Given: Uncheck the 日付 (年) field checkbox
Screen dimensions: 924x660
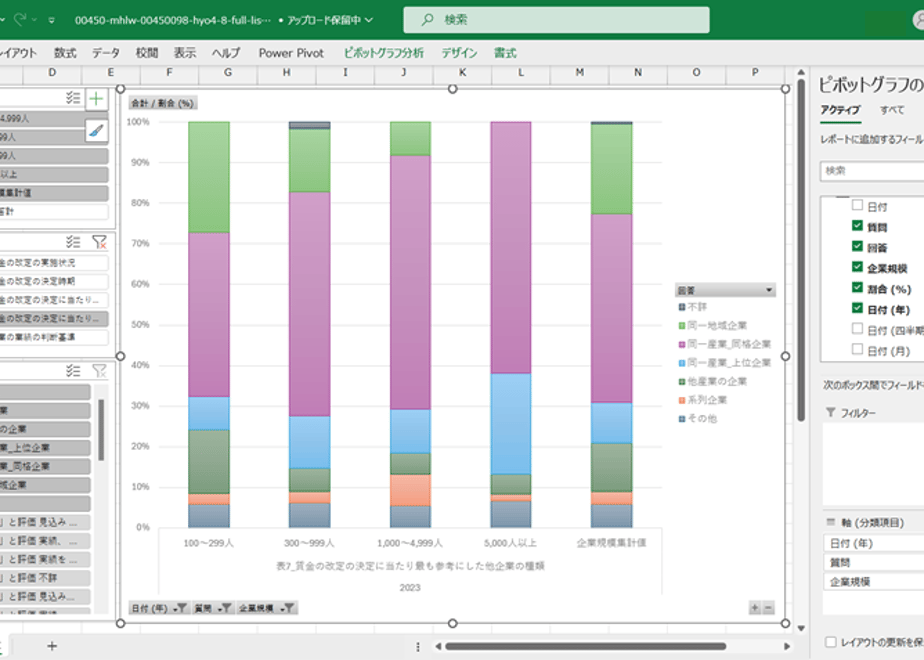Looking at the screenshot, I should tap(857, 308).
